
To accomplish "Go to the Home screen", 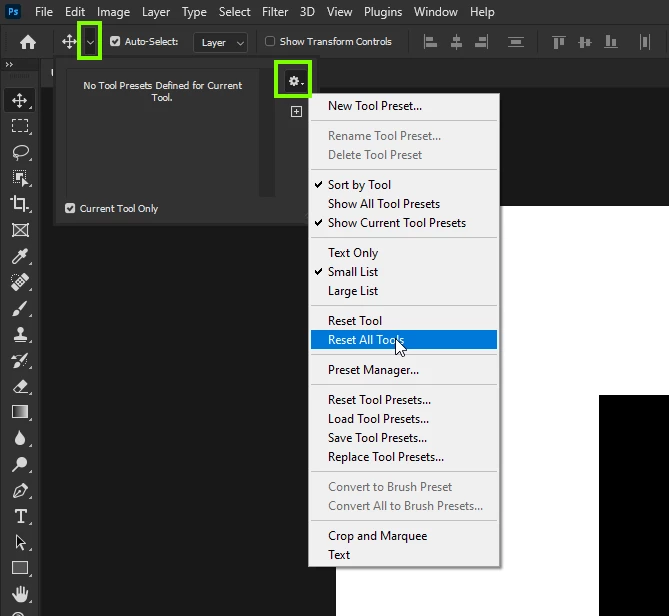I will pyautogui.click(x=28, y=42).
